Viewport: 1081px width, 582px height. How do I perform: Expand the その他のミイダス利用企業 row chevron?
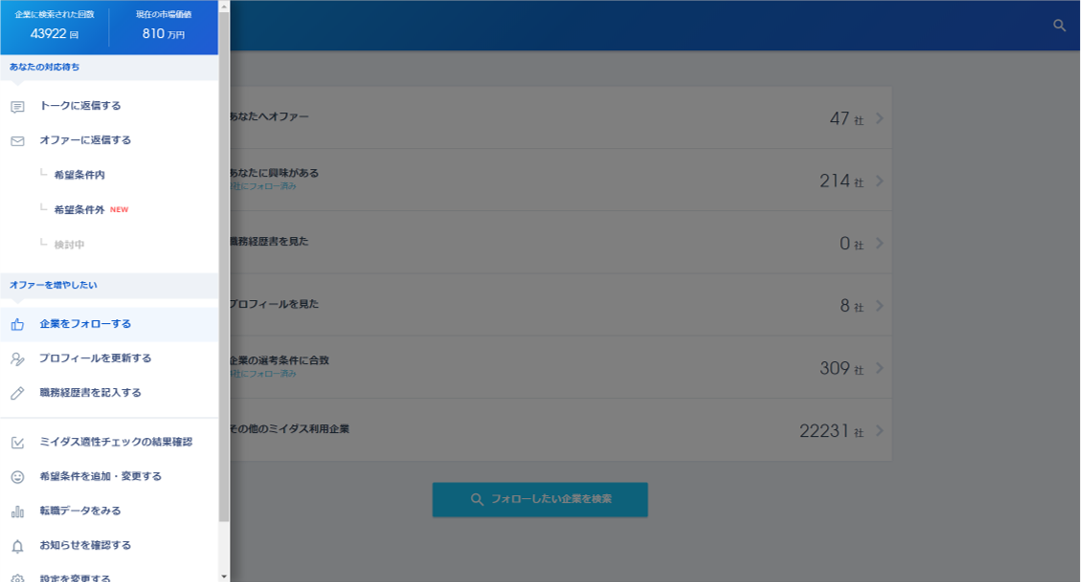[880, 430]
